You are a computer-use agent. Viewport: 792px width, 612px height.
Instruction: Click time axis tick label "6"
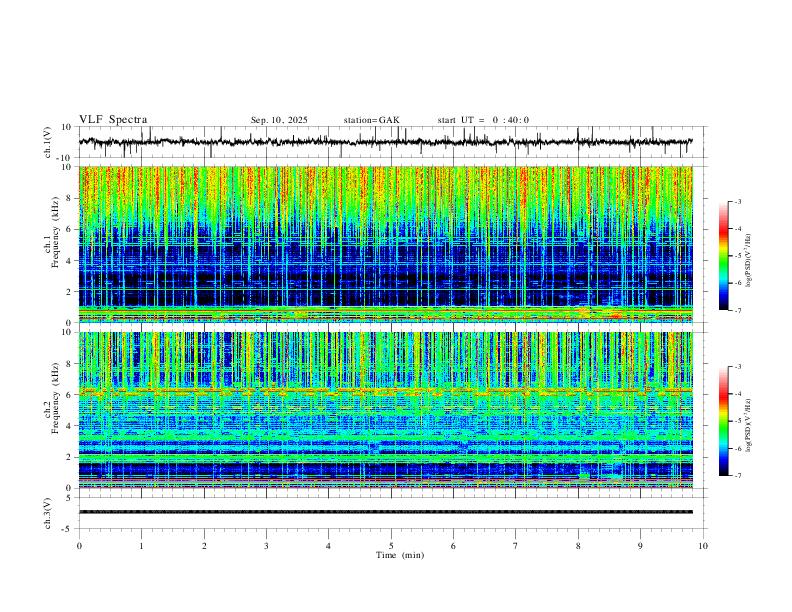[x=454, y=546]
